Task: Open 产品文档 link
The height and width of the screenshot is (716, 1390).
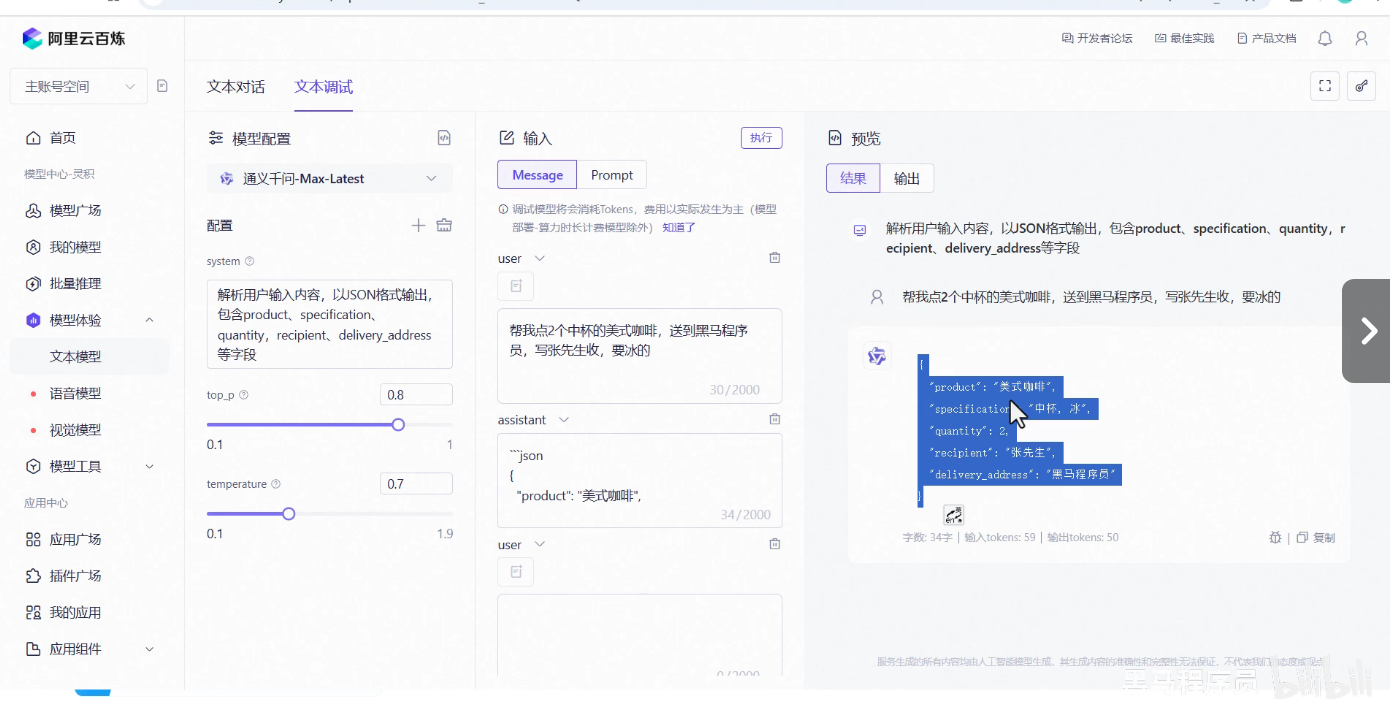Action: click(1266, 38)
